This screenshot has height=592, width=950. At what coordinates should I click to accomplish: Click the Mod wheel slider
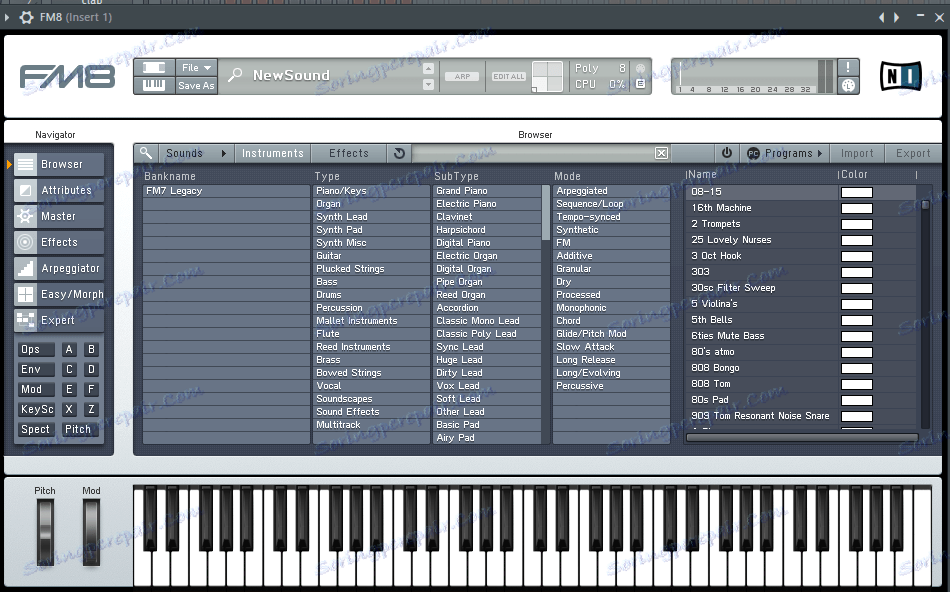91,532
